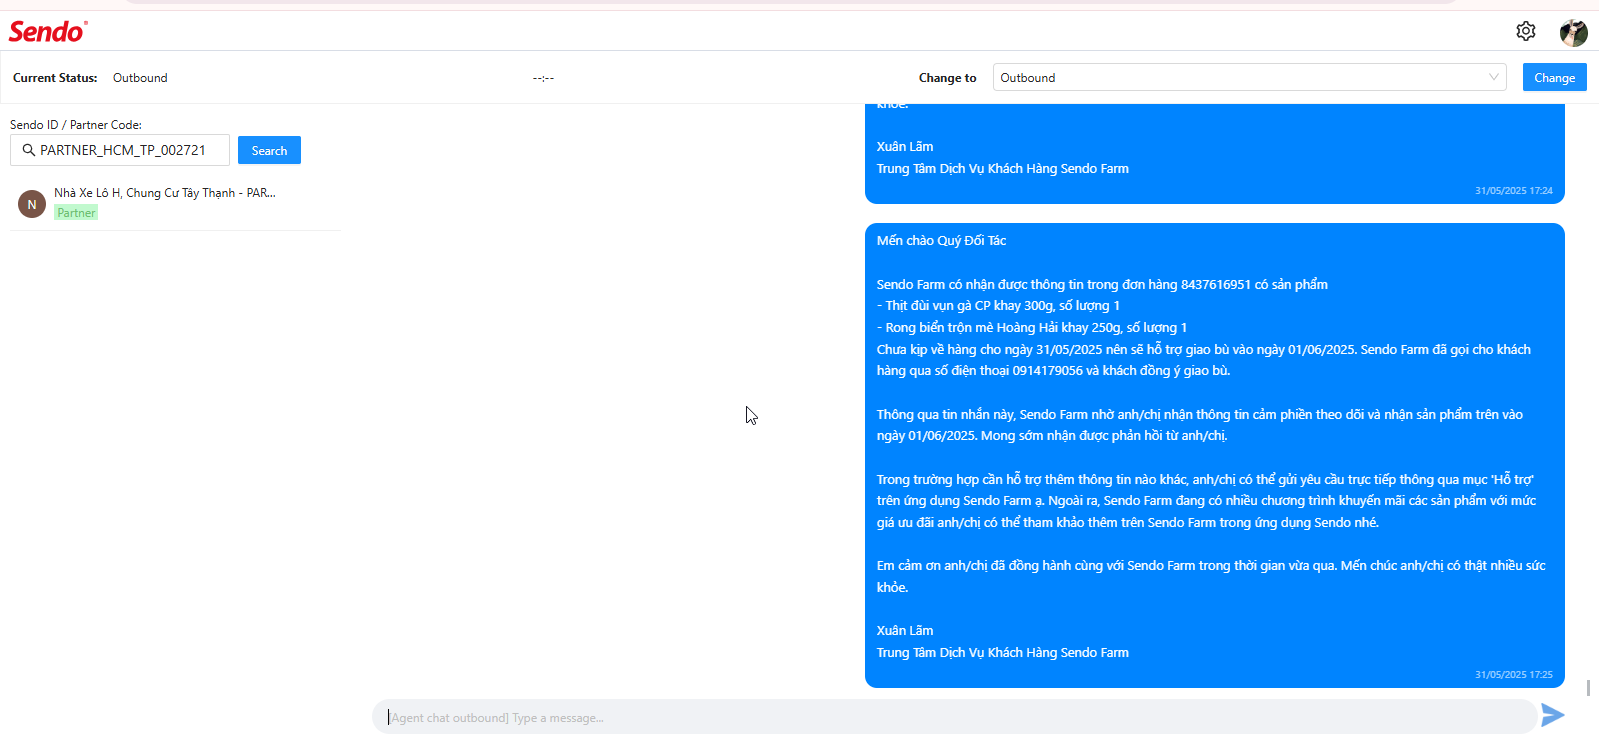The width and height of the screenshot is (1599, 737).
Task: Click the Search button
Action: (269, 150)
